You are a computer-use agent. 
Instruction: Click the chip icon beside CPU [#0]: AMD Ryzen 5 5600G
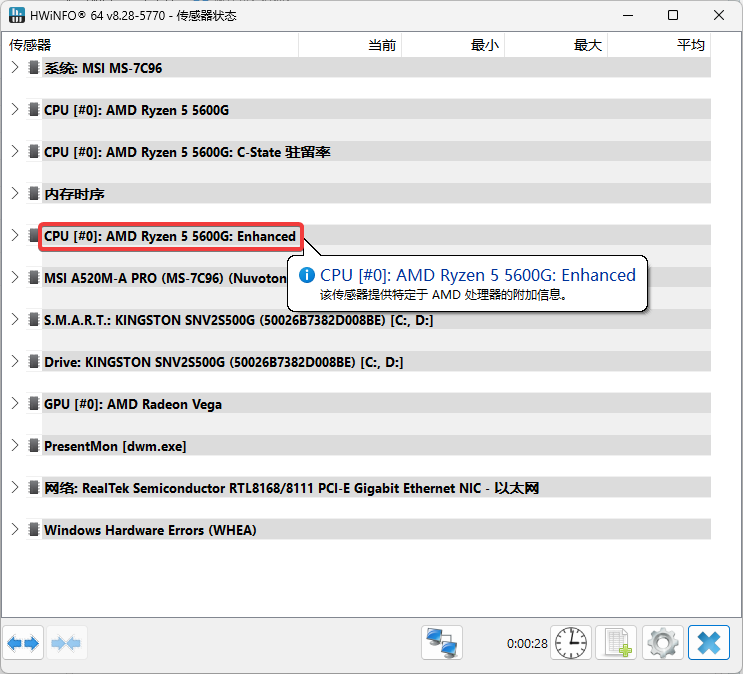point(34,109)
